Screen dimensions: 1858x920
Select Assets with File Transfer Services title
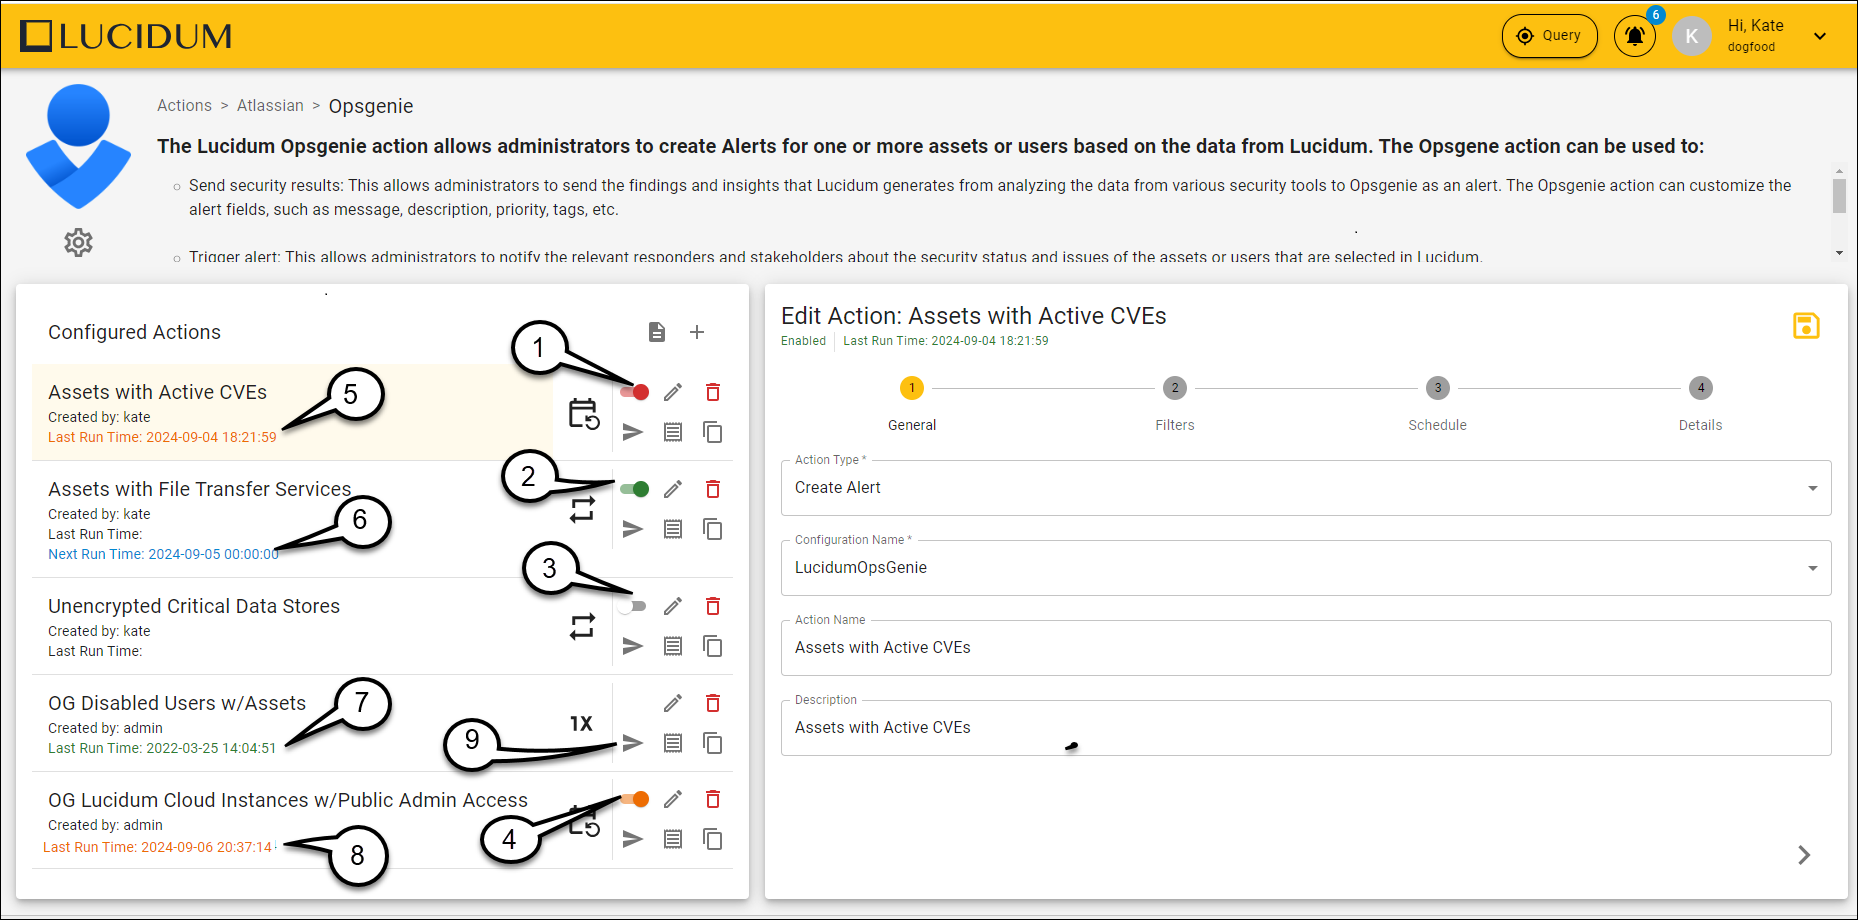click(x=200, y=489)
